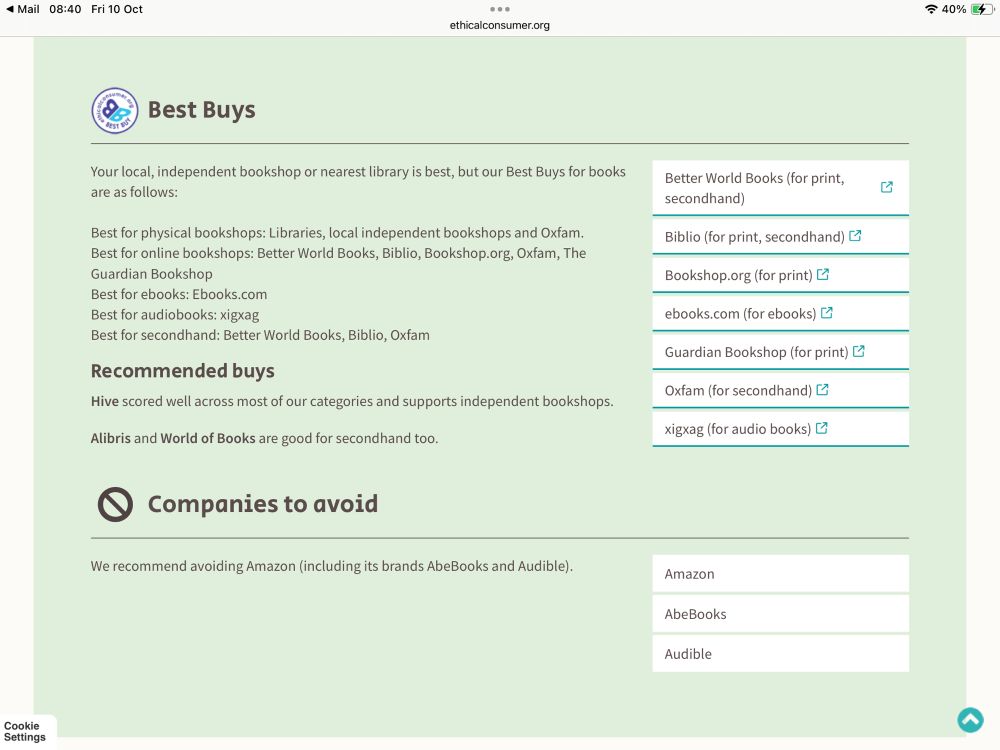Open ebooks.com (for ebooks) link
Image resolution: width=1000 pixels, height=750 pixels.
point(780,313)
